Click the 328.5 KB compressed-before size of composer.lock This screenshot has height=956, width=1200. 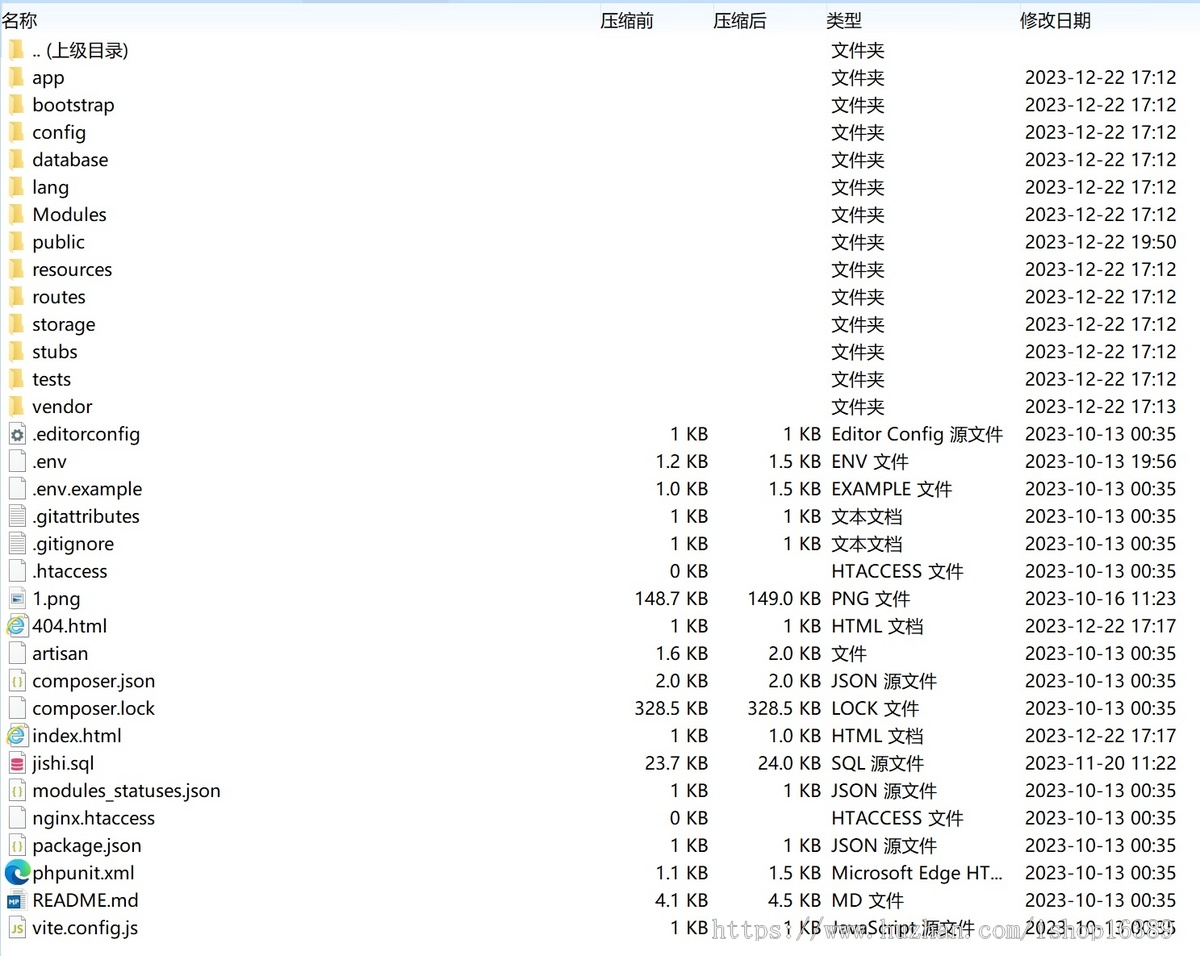(x=671, y=709)
